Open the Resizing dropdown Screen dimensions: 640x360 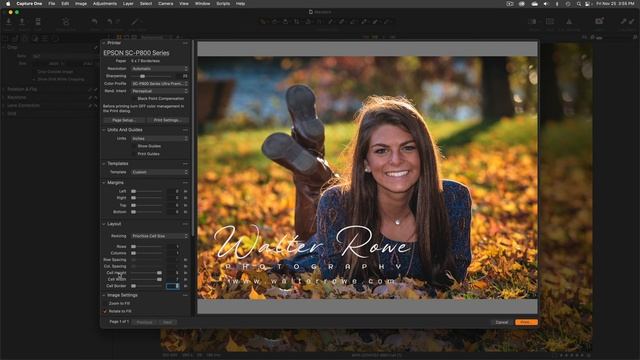160,236
